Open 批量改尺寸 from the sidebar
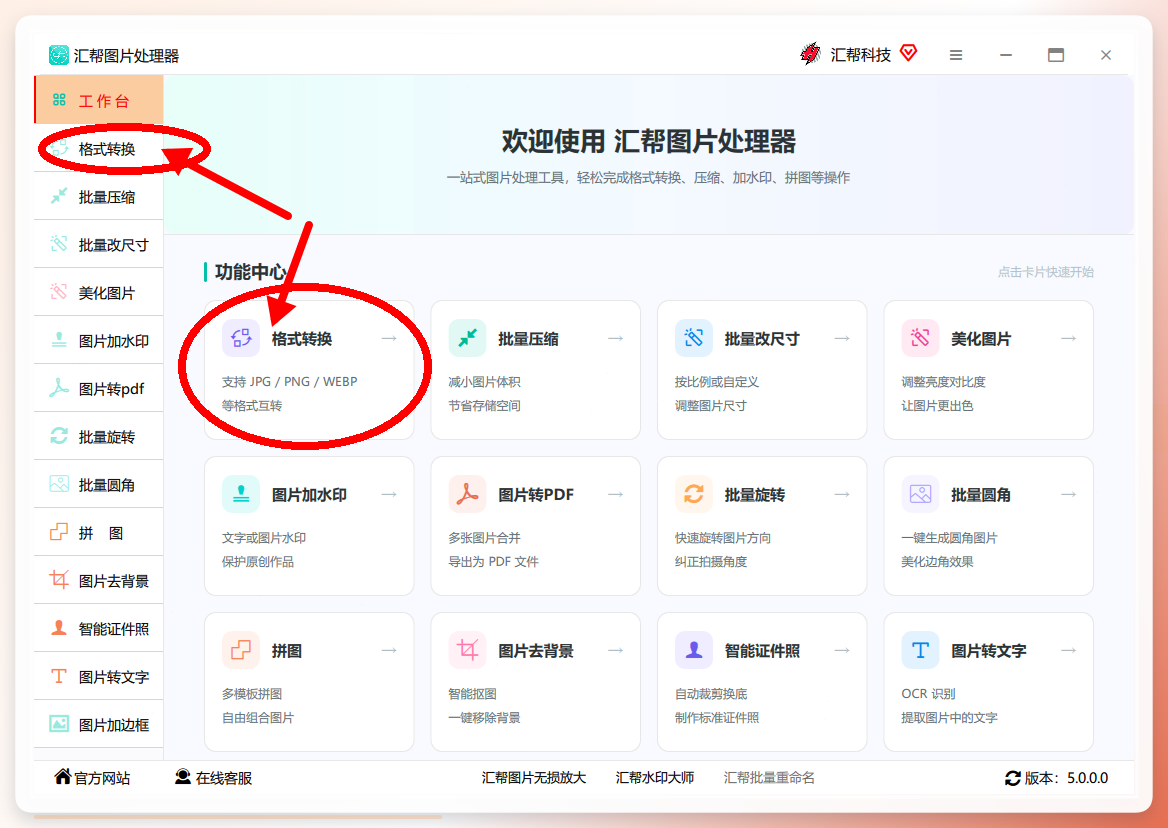Viewport: 1168px width, 828px height. [x=98, y=244]
